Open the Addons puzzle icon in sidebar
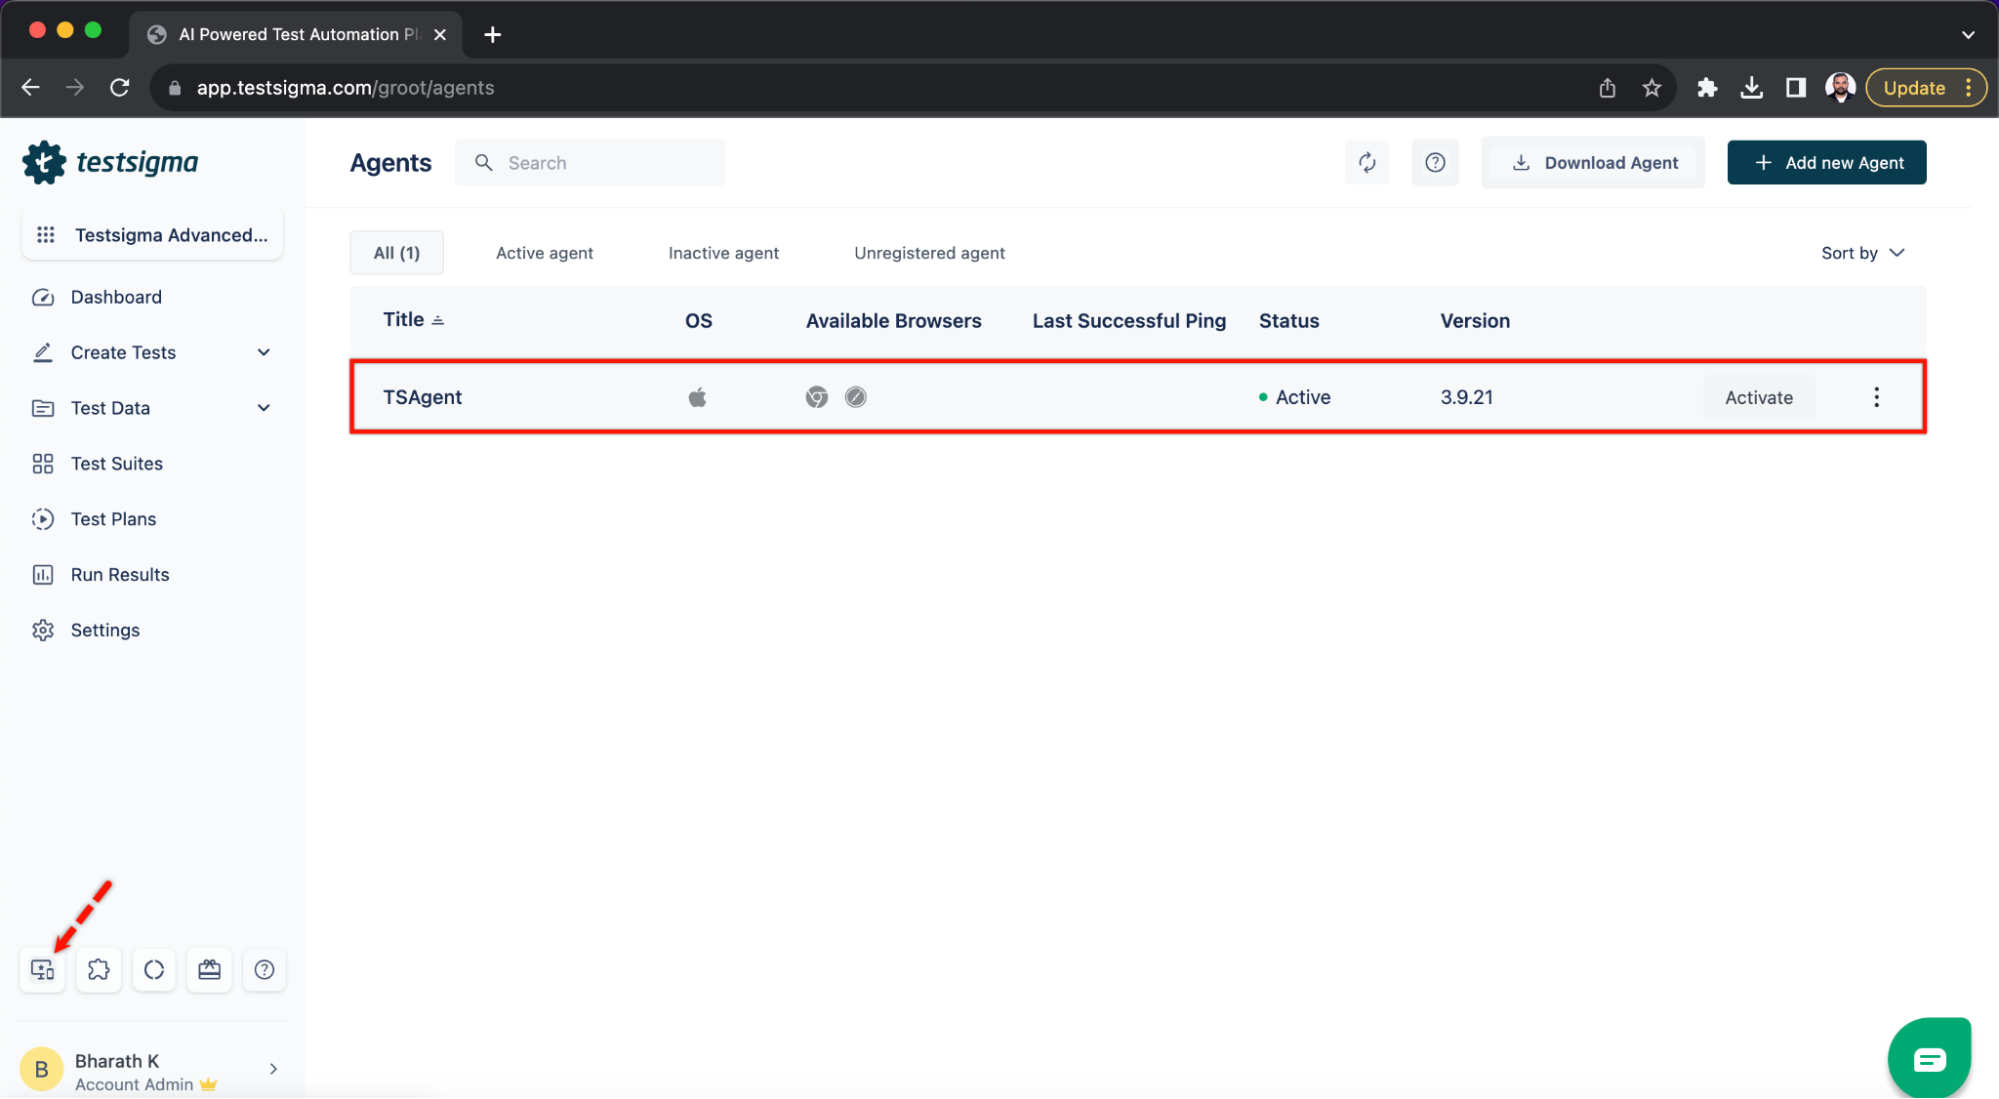The height and width of the screenshot is (1099, 1999). click(98, 970)
